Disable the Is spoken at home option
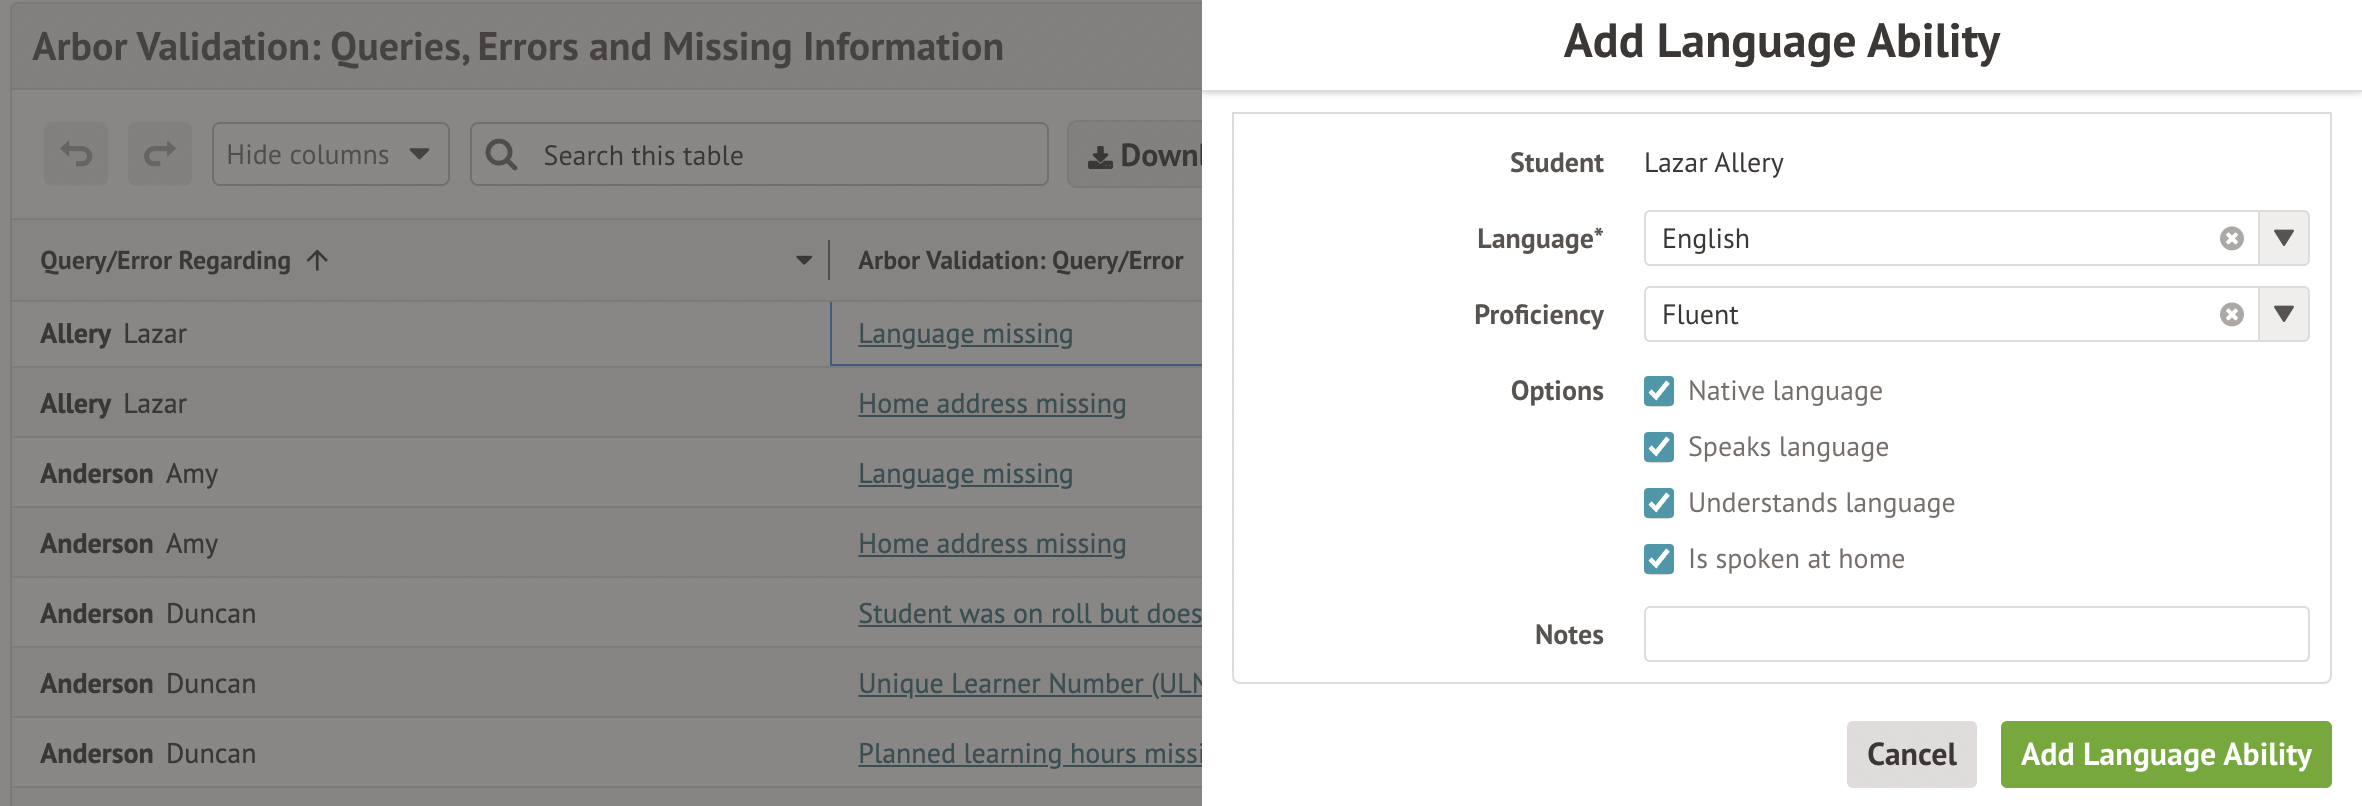Screen dimensions: 2362x806 [1658, 559]
